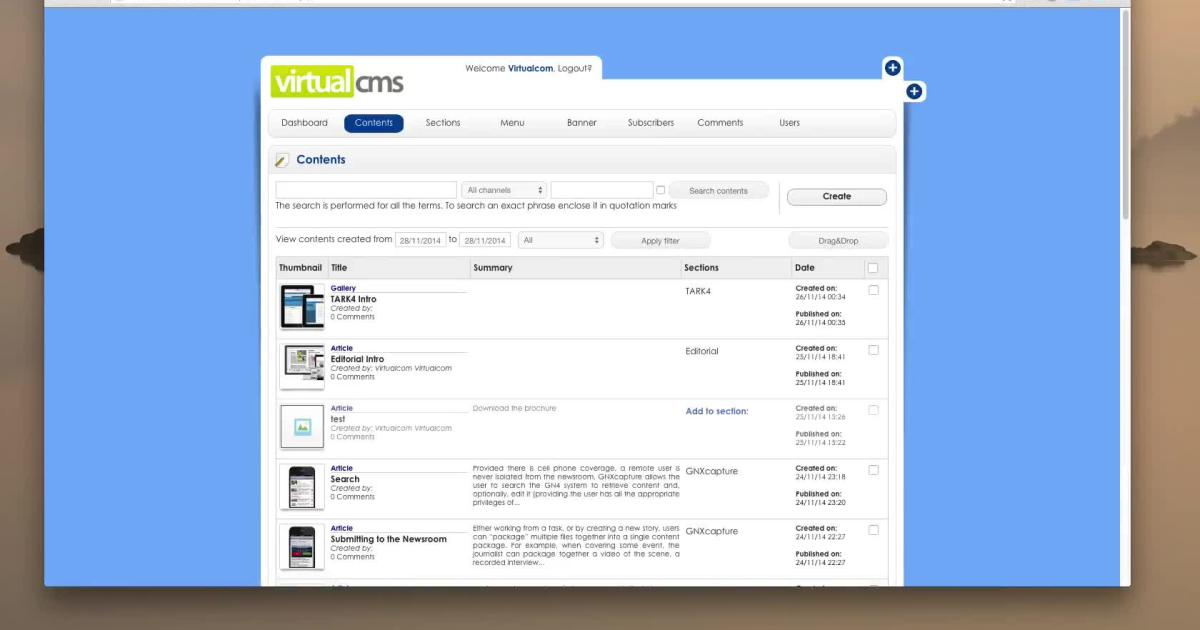This screenshot has width=1200, height=630.
Task: Switch to the Sections tab
Action: (443, 123)
